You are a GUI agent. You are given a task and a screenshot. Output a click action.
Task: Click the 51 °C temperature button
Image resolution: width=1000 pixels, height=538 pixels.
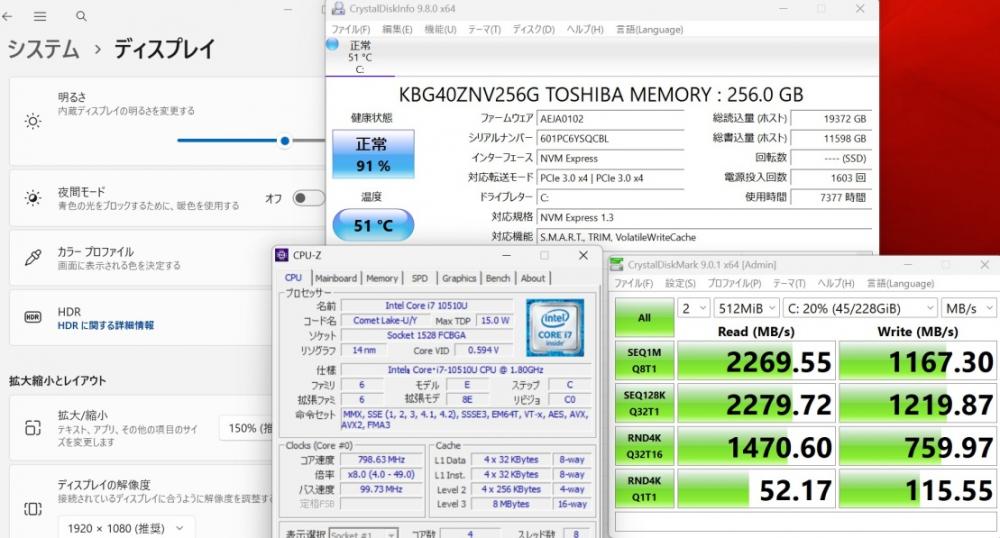coord(373,225)
